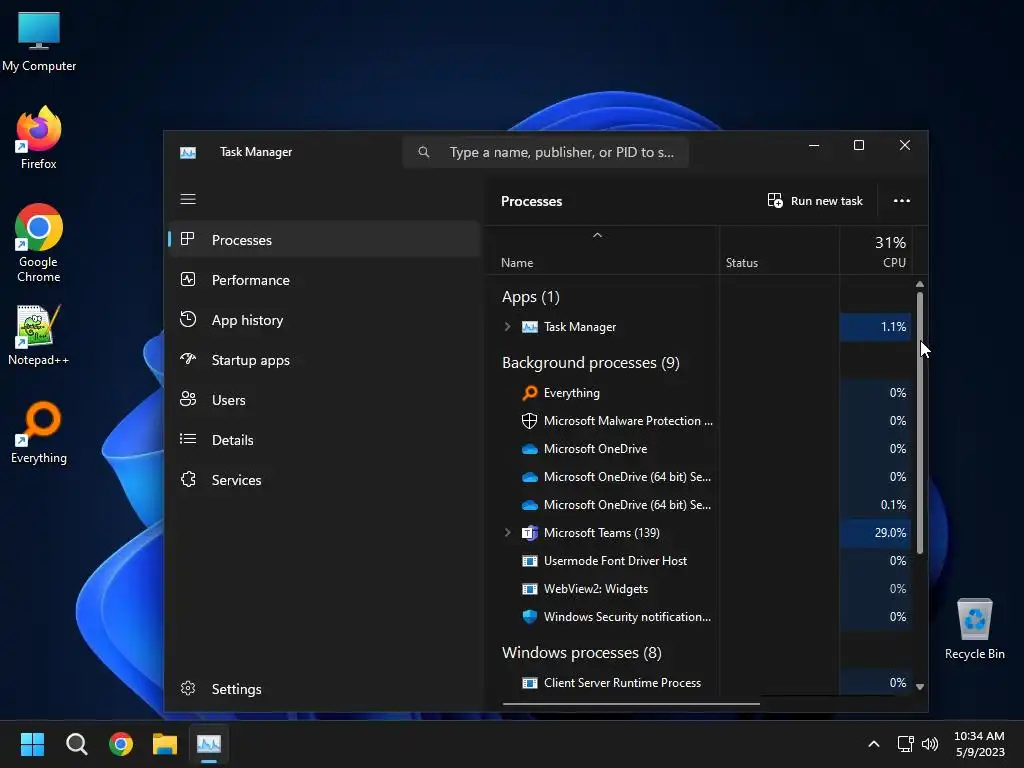
Task: Select the Notepad++ desktop icon
Action: 39,334
